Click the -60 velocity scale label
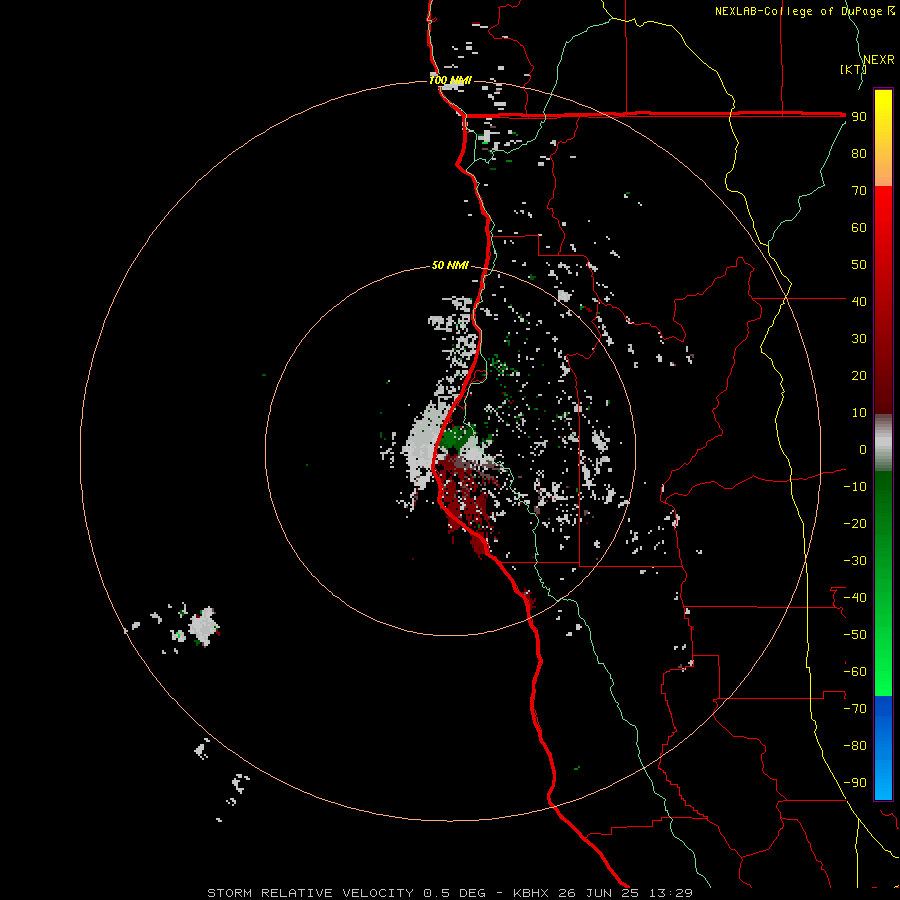The height and width of the screenshot is (900, 900). pos(855,672)
